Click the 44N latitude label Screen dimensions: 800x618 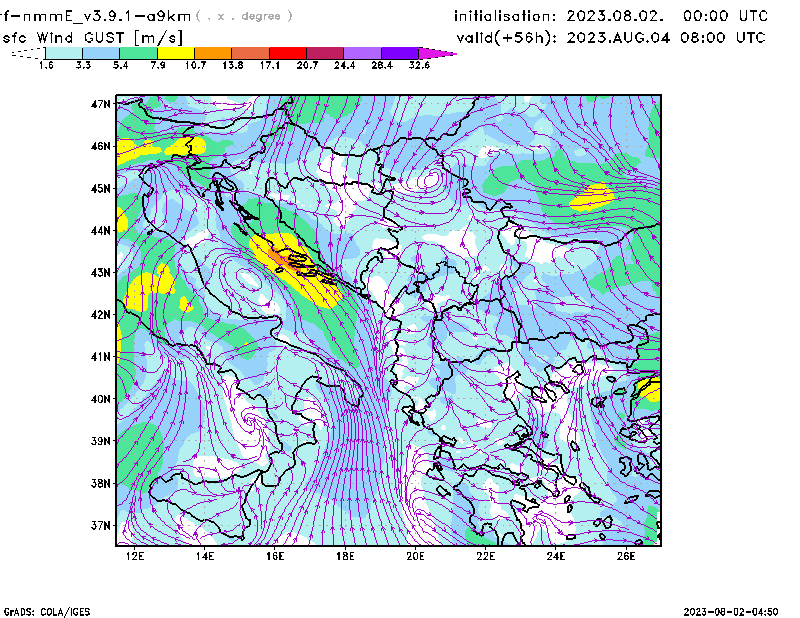[x=101, y=231]
